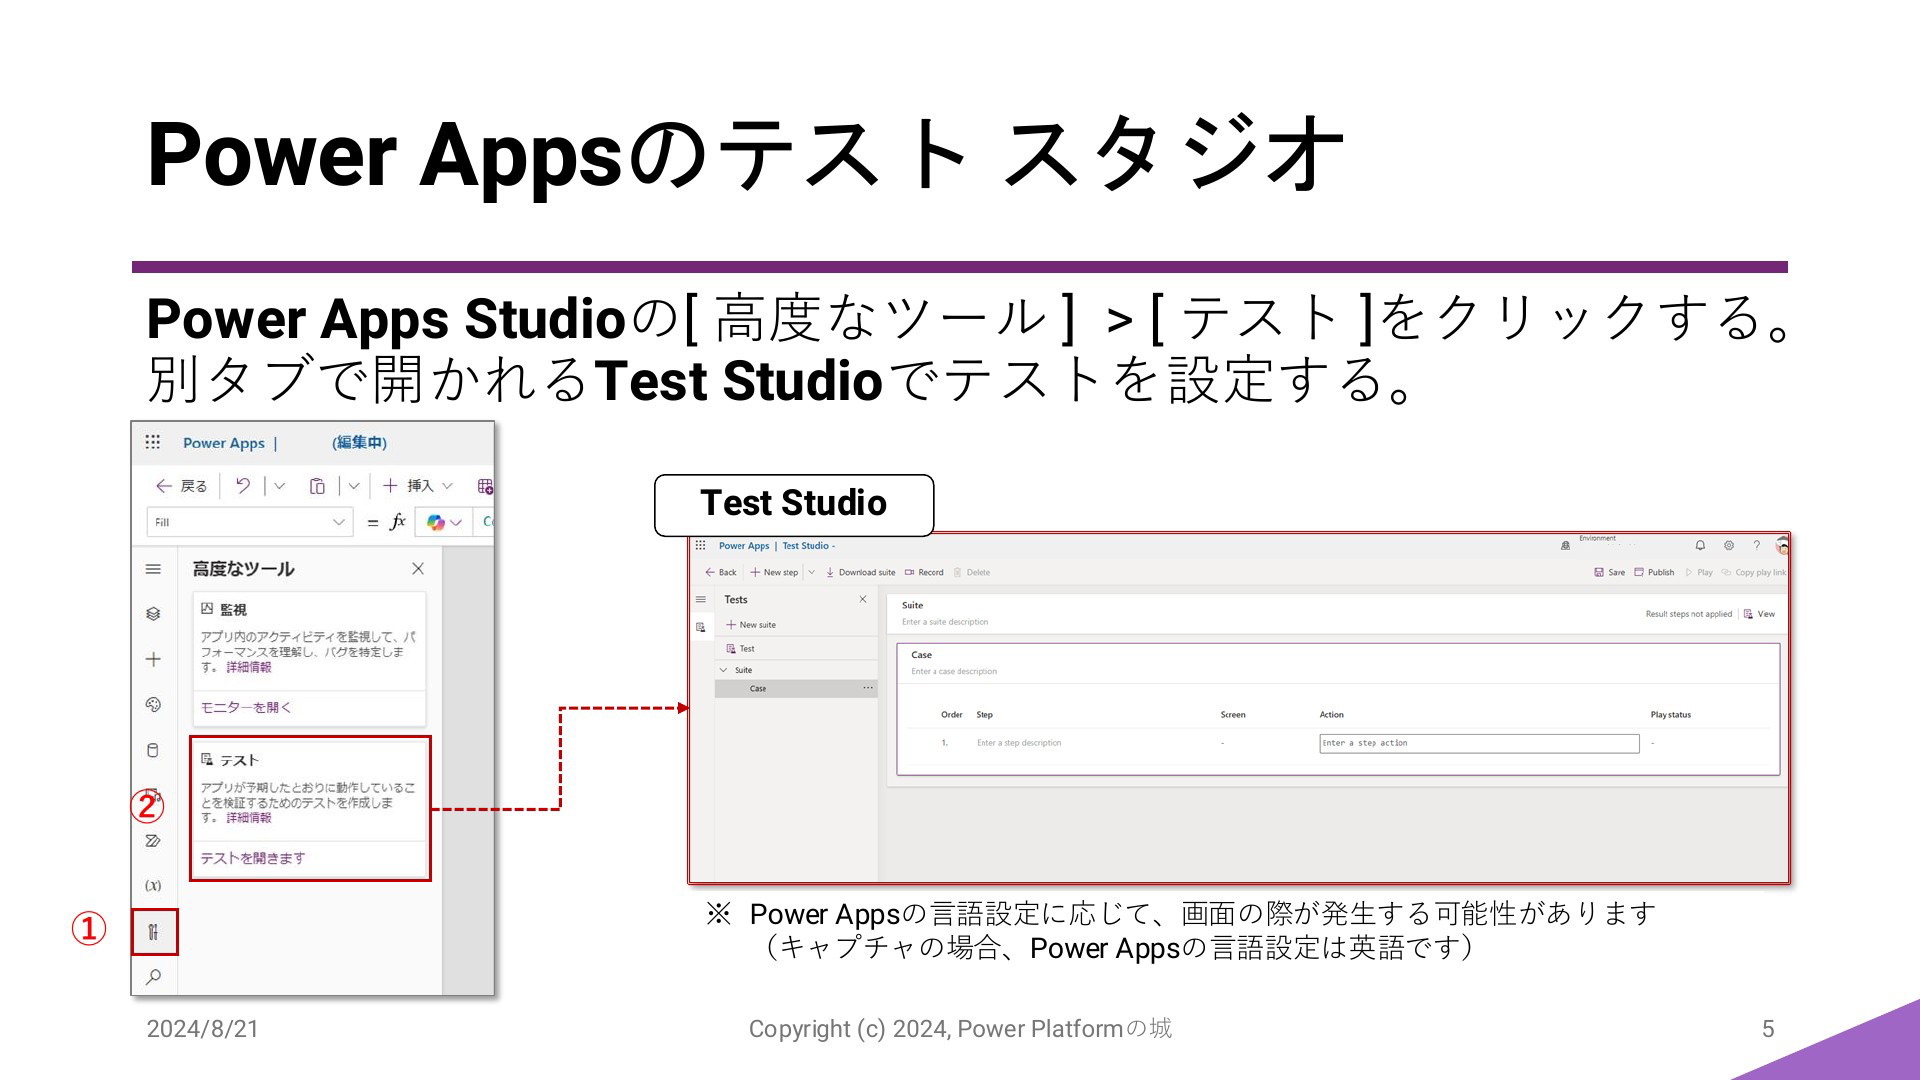Click the case description field
The width and height of the screenshot is (1920, 1080).
click(954, 672)
